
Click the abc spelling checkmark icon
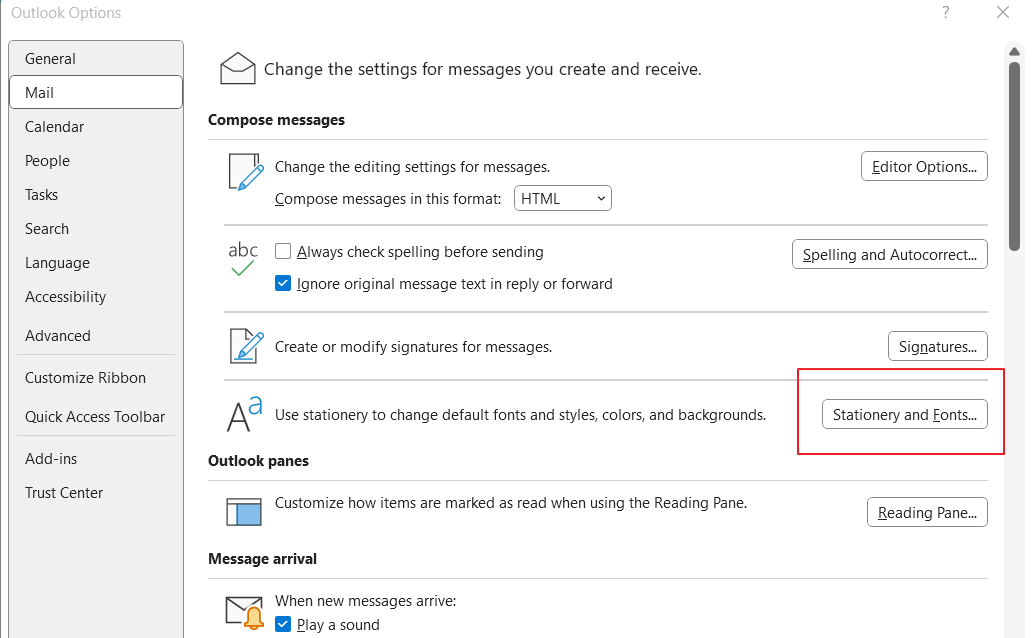coord(243,259)
